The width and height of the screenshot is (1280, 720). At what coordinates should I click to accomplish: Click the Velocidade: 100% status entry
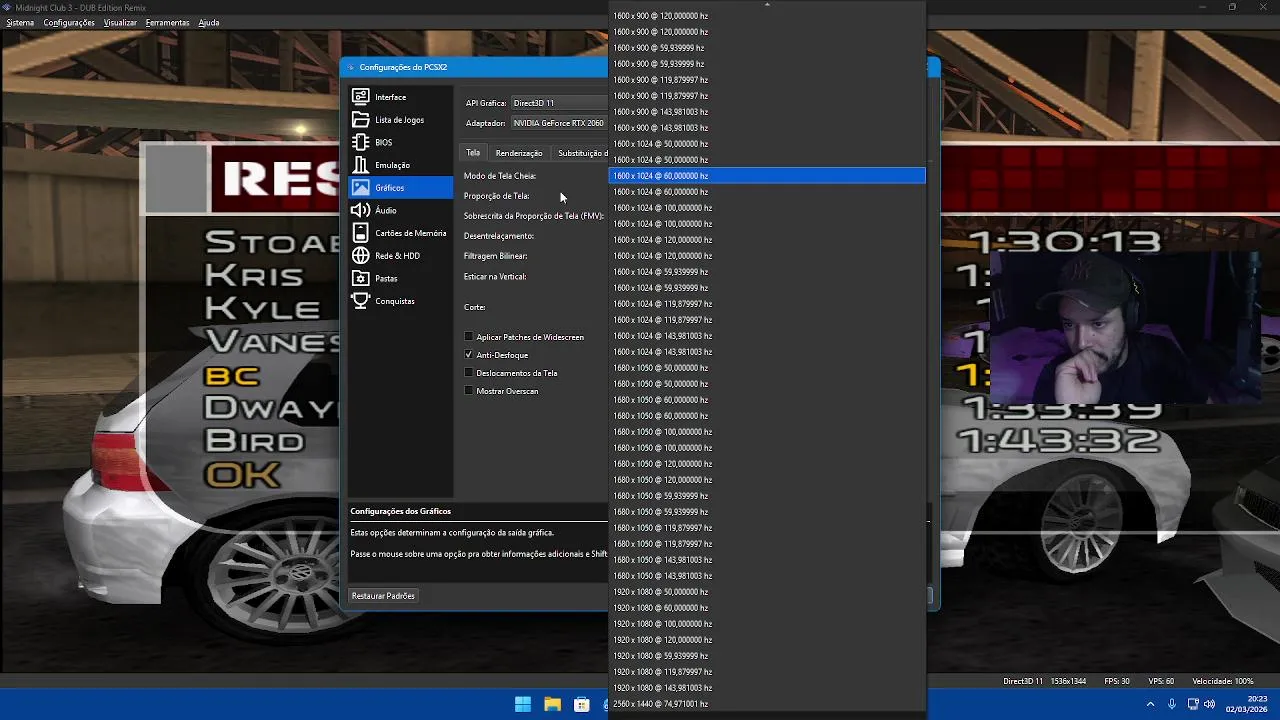point(1223,681)
